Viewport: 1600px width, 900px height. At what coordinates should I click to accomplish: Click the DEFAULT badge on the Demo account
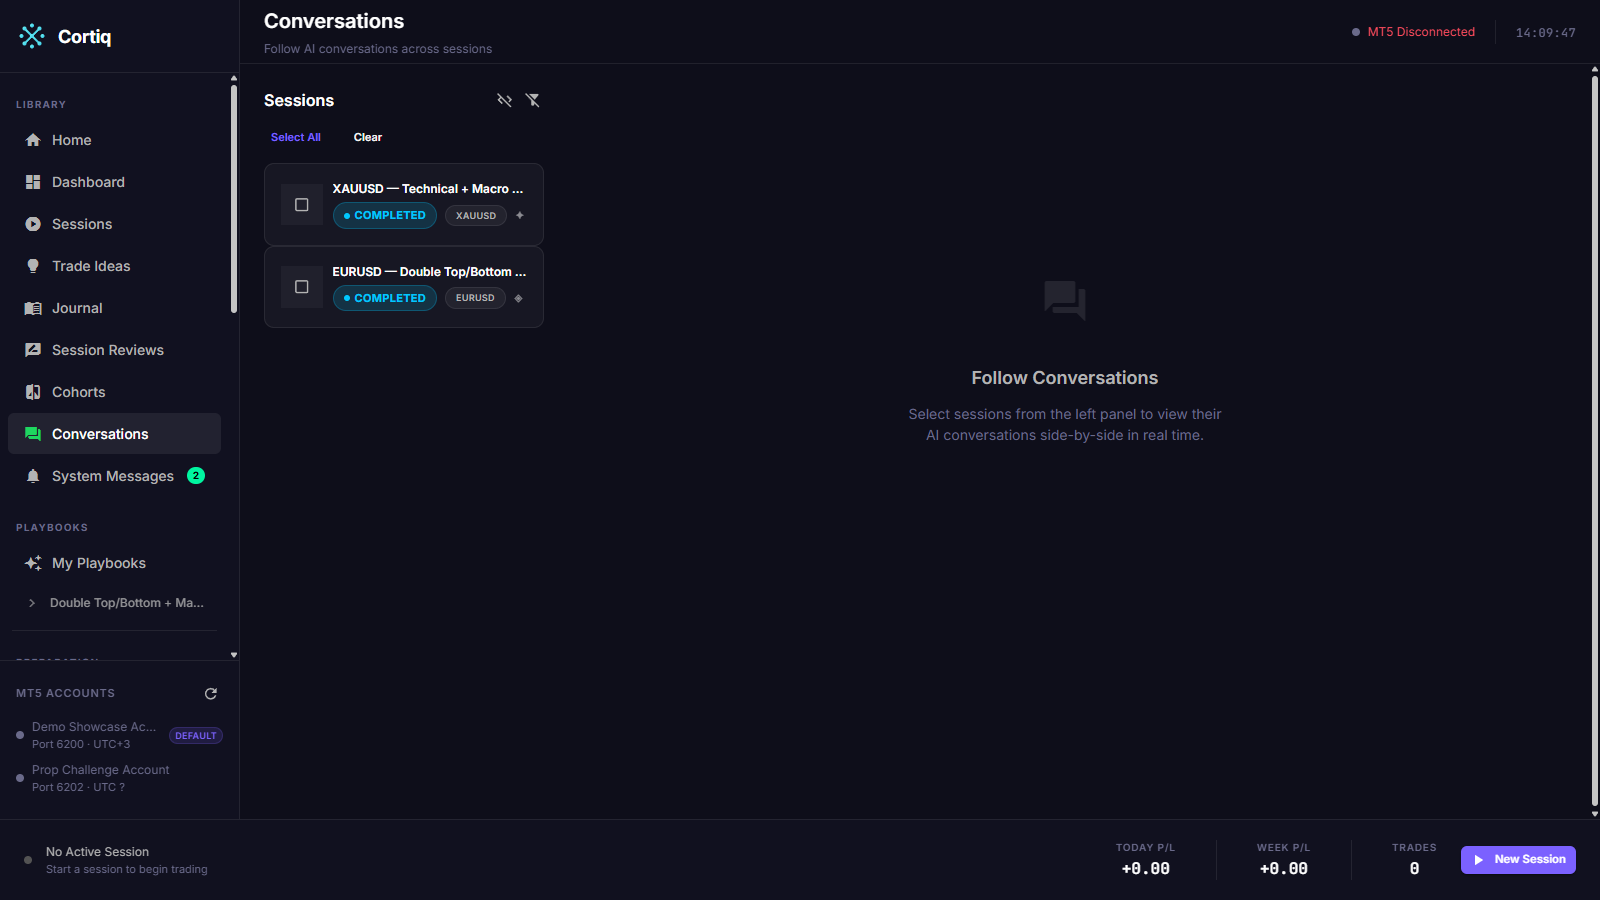pos(196,735)
